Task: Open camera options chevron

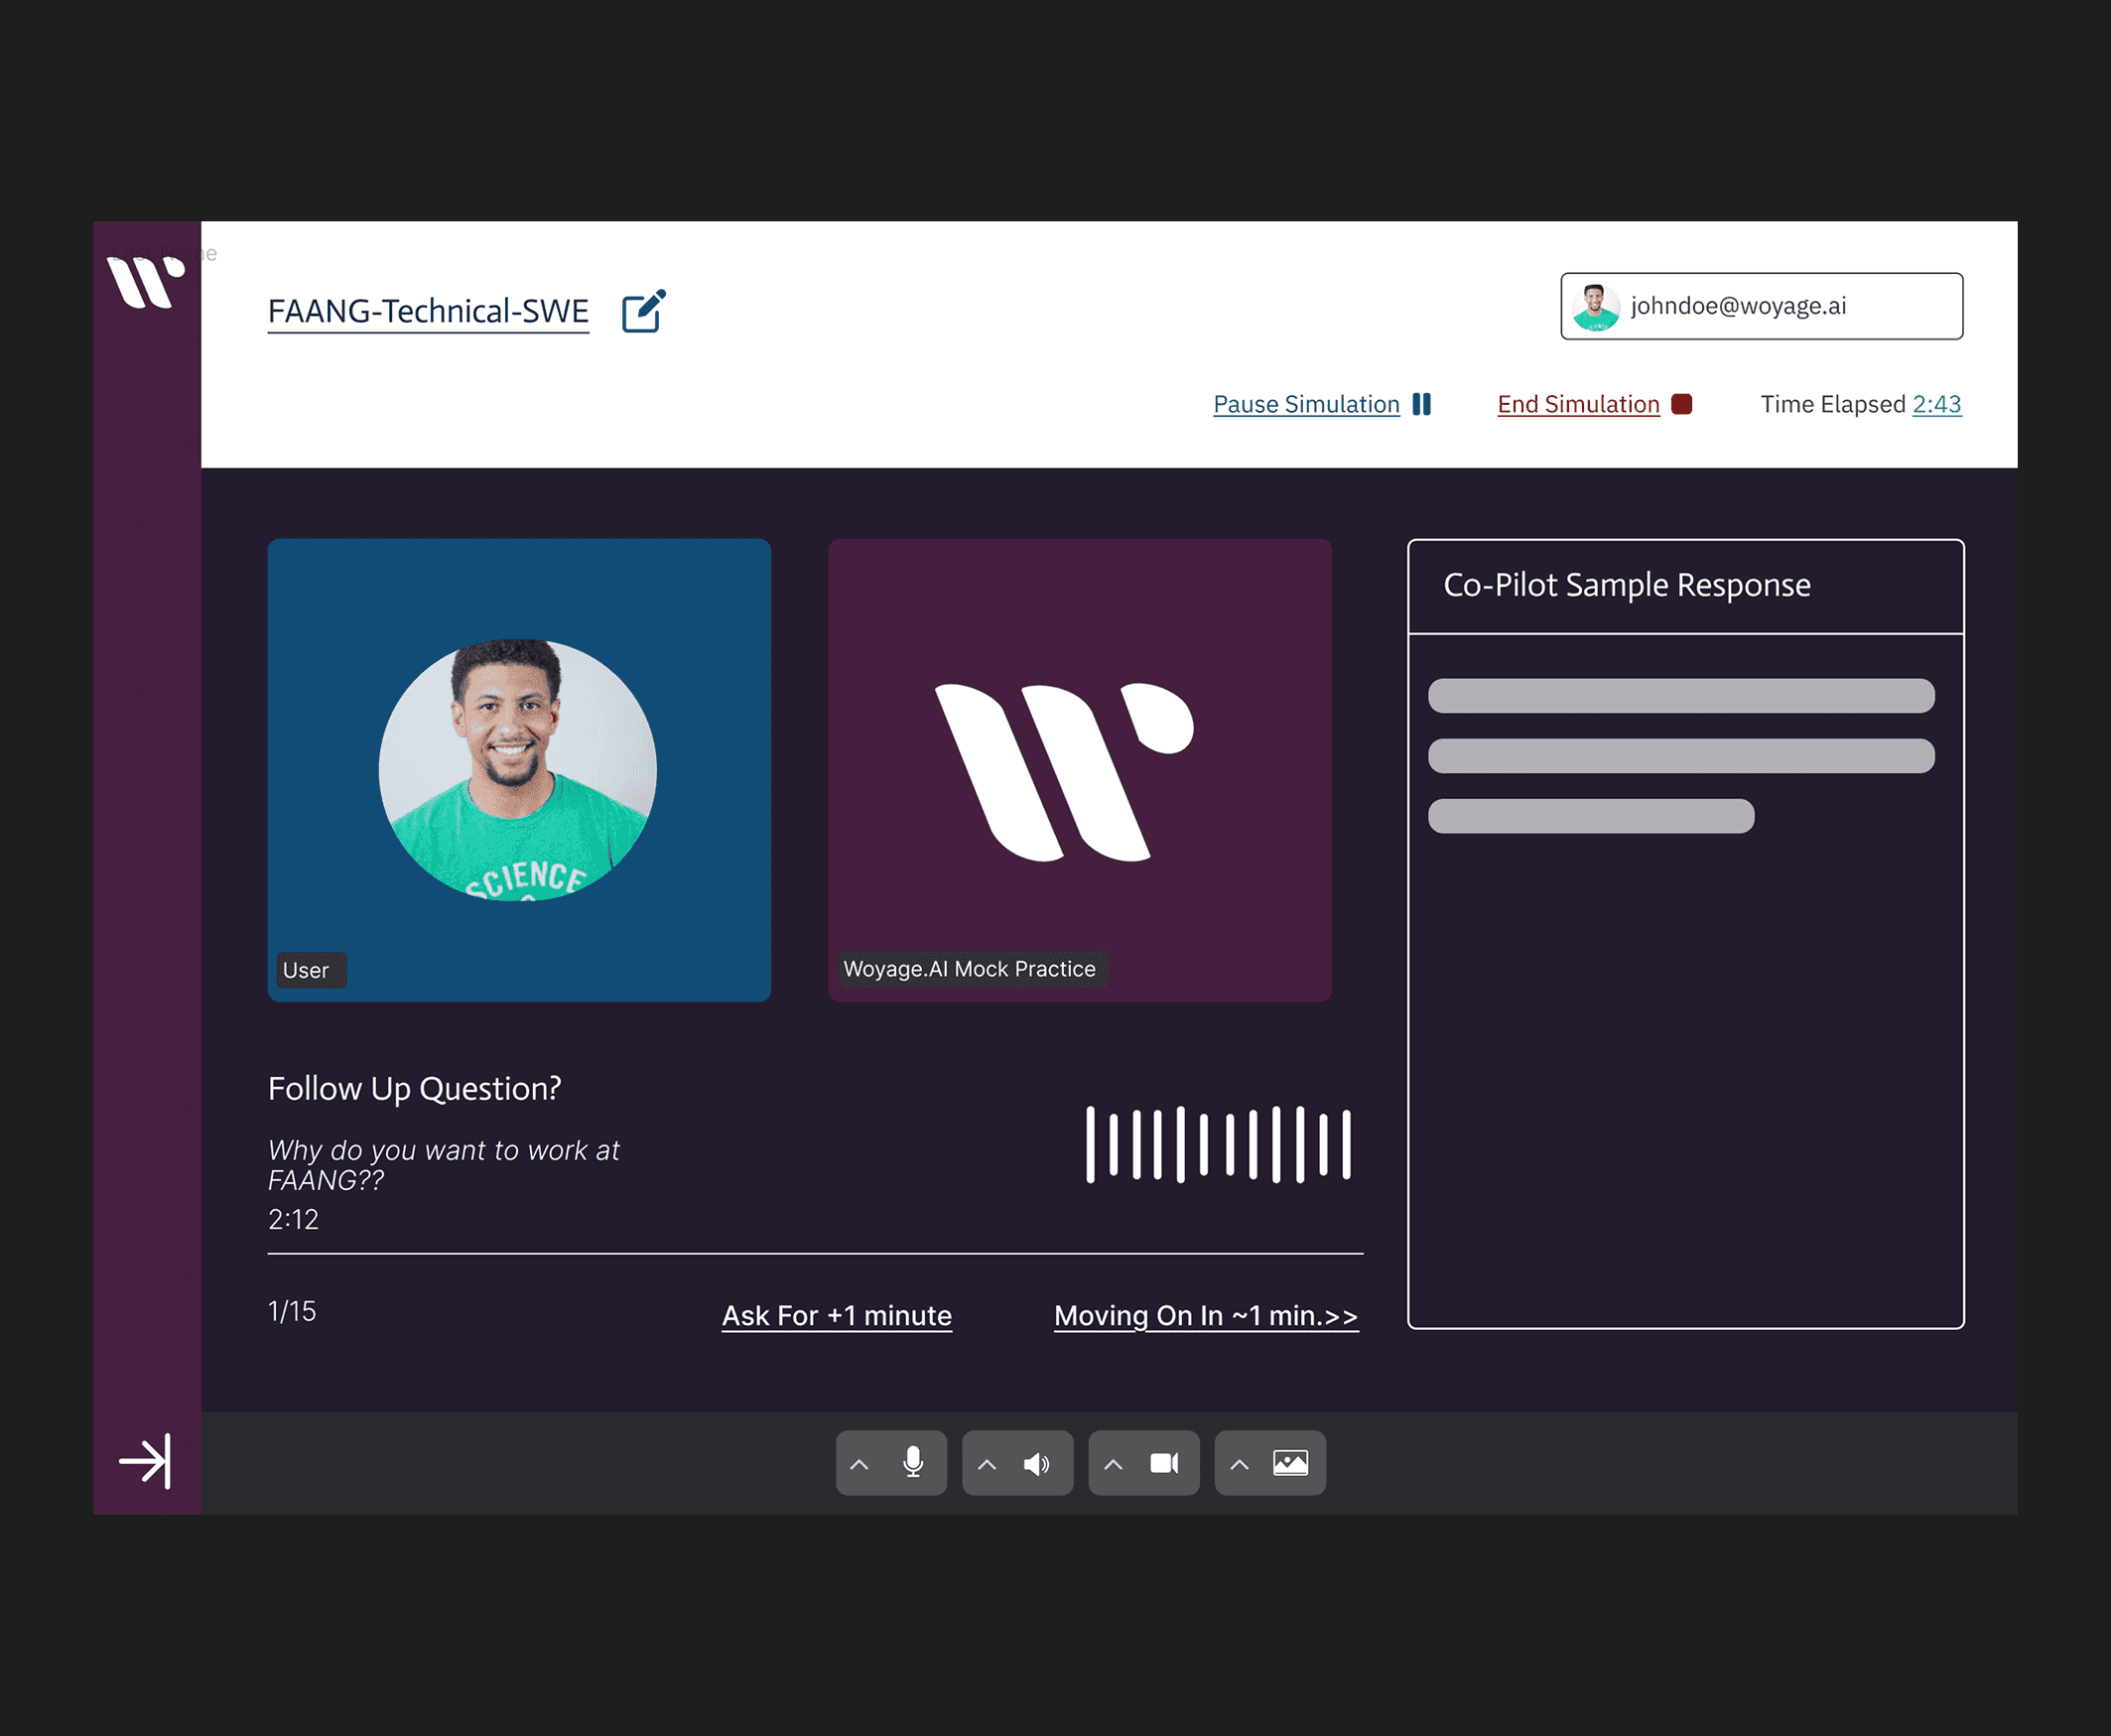Action: tap(1112, 1464)
